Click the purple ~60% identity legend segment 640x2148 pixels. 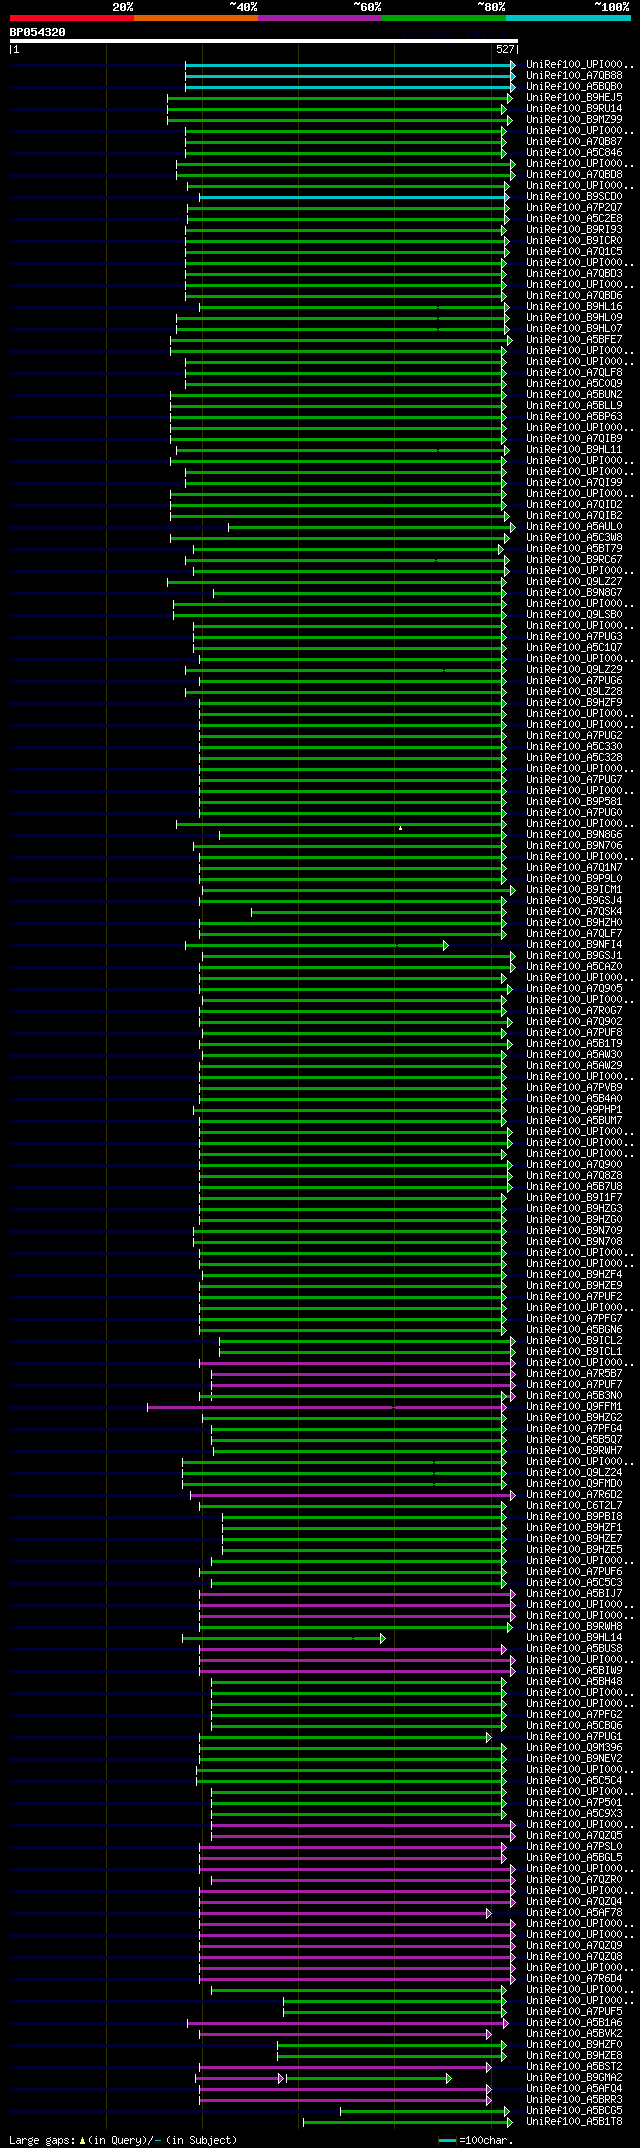320,18
